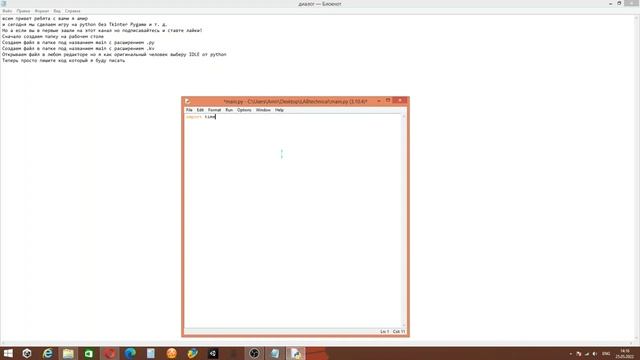Image resolution: width=640 pixels, height=360 pixels.
Task: Click Notepad line ending with расширением .py
Action: 78,42
